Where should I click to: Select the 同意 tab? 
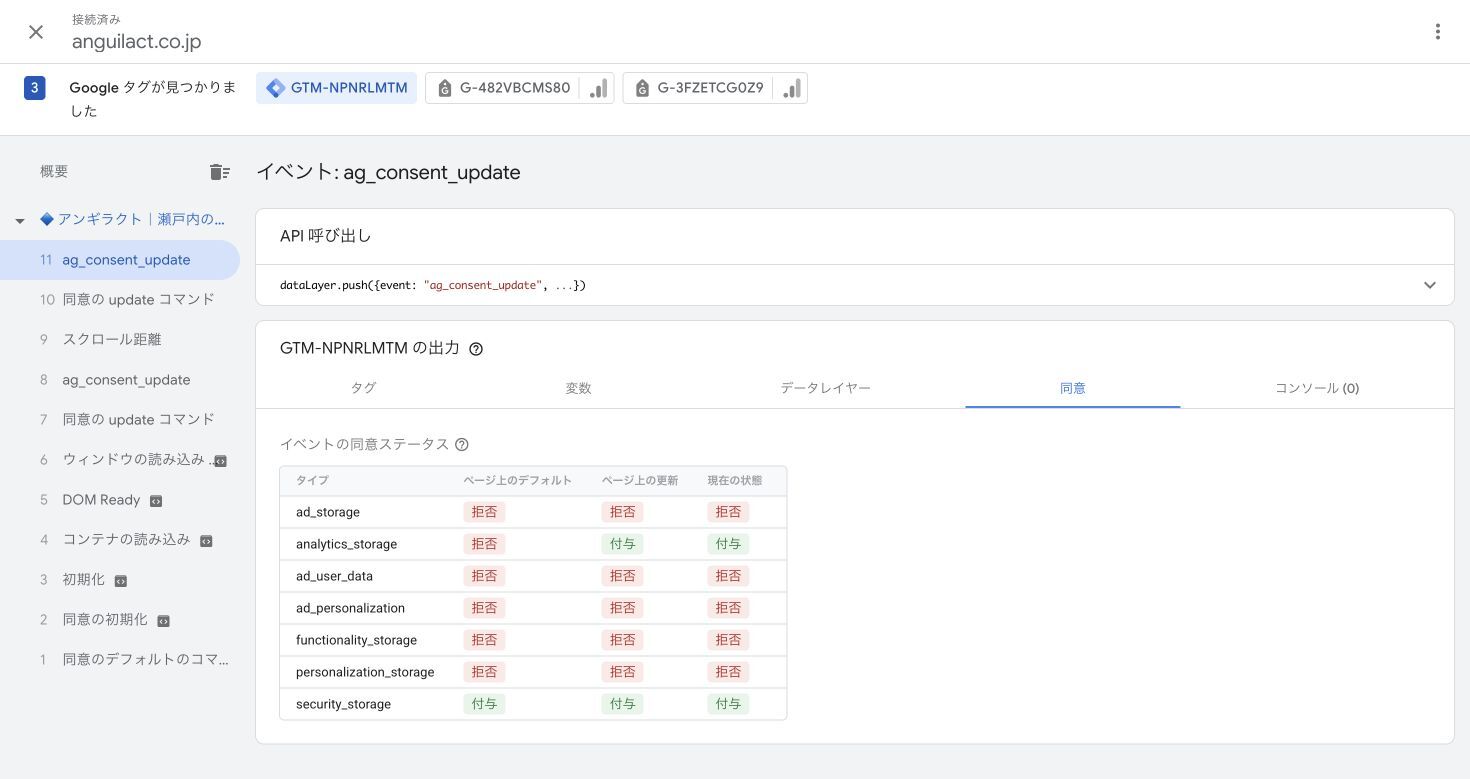1072,388
